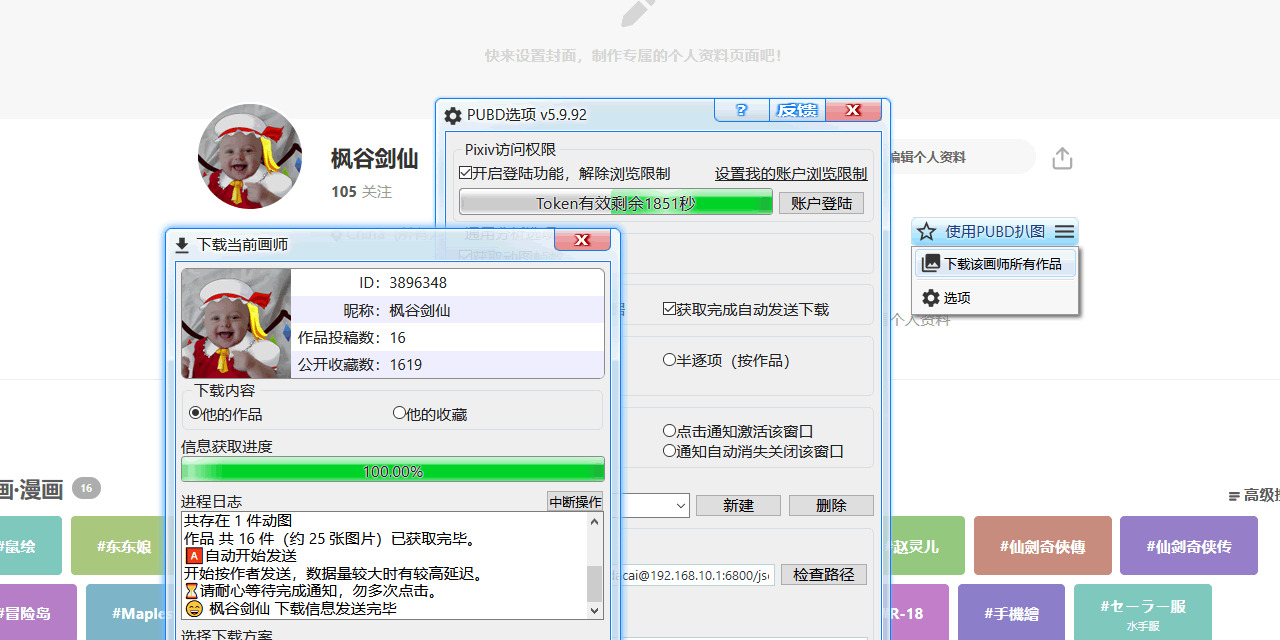Click the pencil edit cover icon
Viewport: 1280px width, 640px height.
(640, 12)
